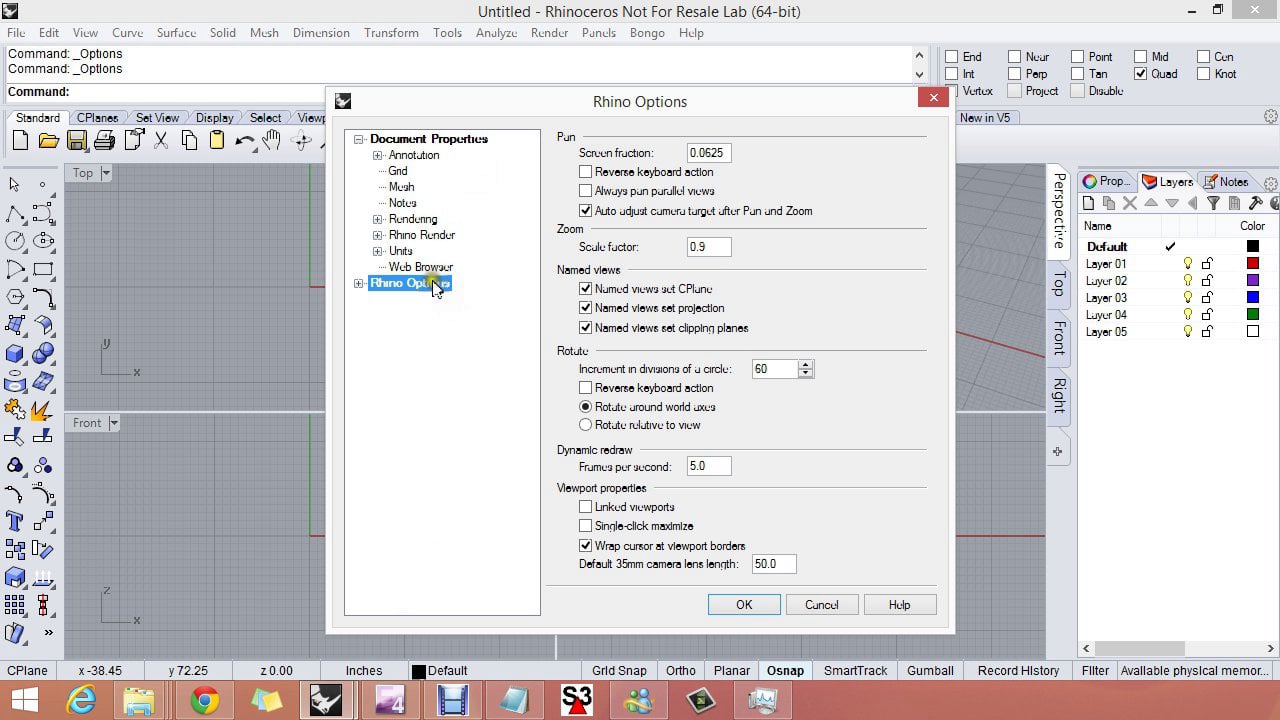
Task: Expand the Rendering tree node
Action: pos(378,219)
